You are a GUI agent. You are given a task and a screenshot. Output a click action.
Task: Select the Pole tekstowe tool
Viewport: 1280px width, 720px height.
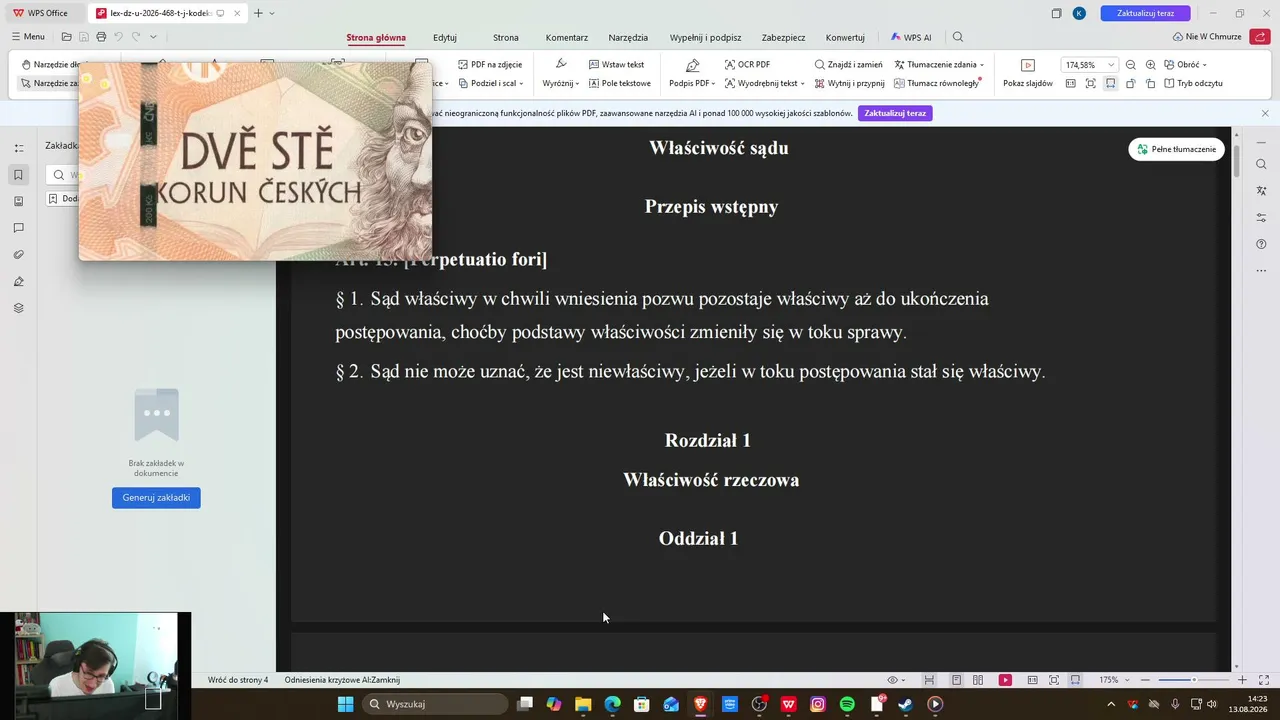point(619,83)
